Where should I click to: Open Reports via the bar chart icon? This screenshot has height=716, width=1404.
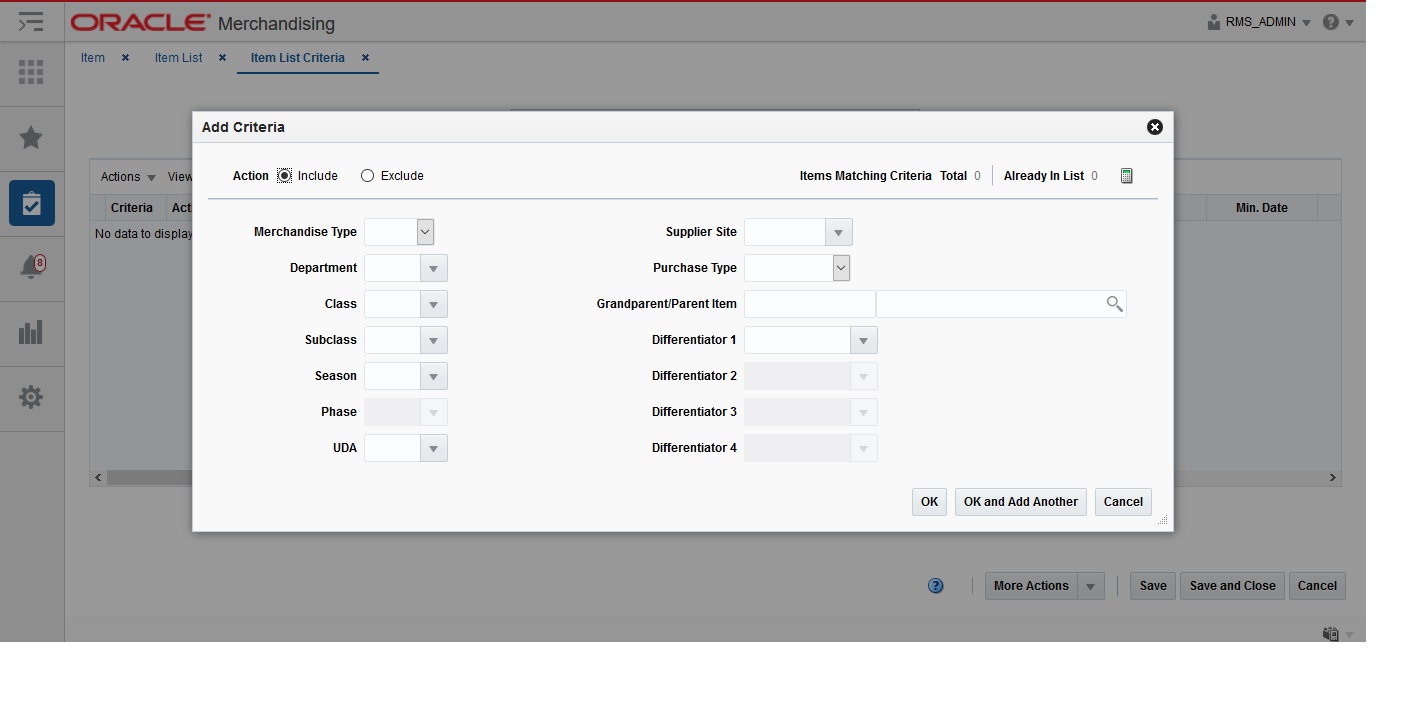31,332
